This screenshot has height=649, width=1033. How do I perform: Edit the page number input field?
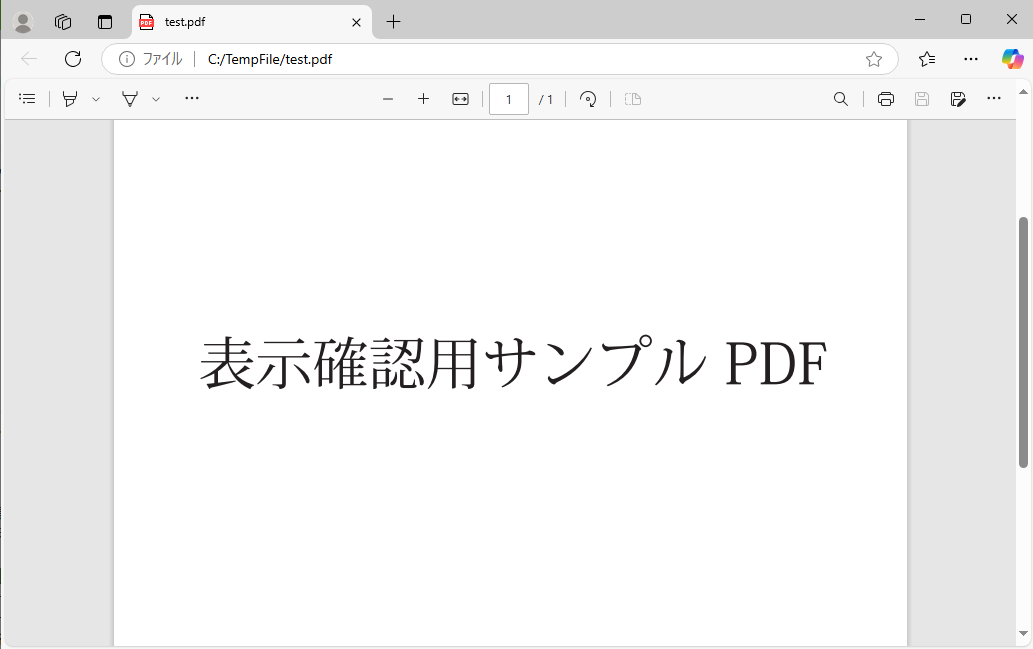point(508,99)
